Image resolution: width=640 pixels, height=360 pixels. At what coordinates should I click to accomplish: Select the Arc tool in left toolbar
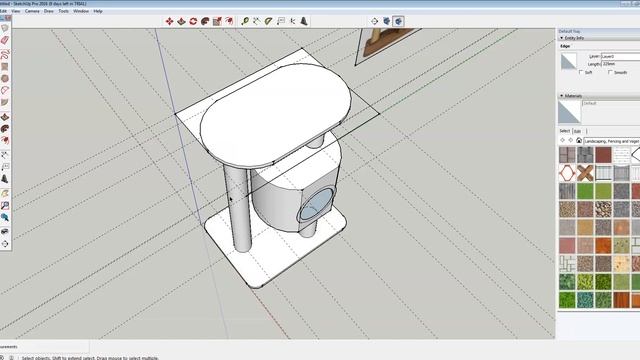click(x=5, y=90)
